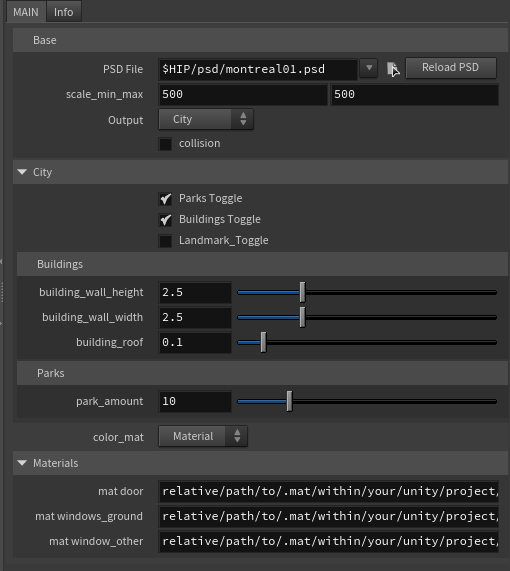Click the building_wall_width value field
This screenshot has width=510, height=571.
point(195,318)
